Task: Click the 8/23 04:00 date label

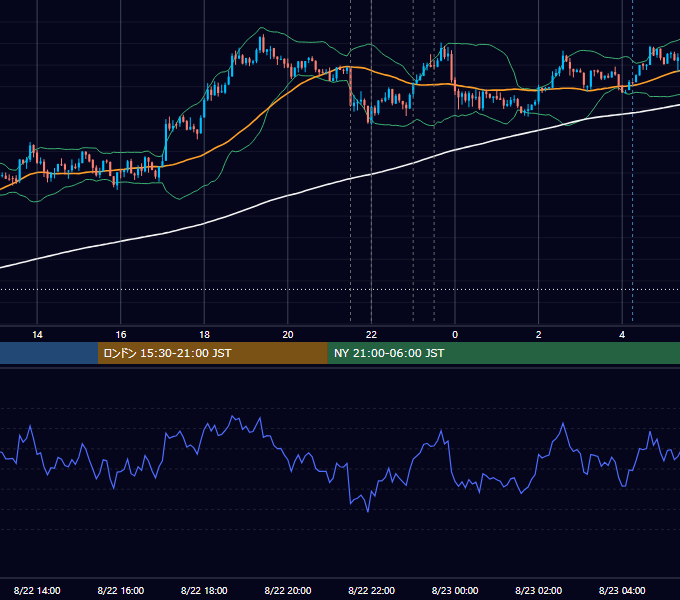Action: 622,590
